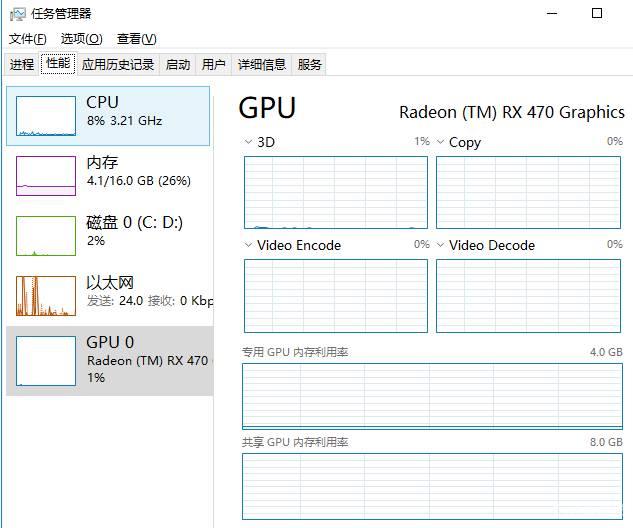Click the 专用 GPU 内存利用率 graph
Image resolution: width=633 pixels, height=528 pixels.
(432, 396)
